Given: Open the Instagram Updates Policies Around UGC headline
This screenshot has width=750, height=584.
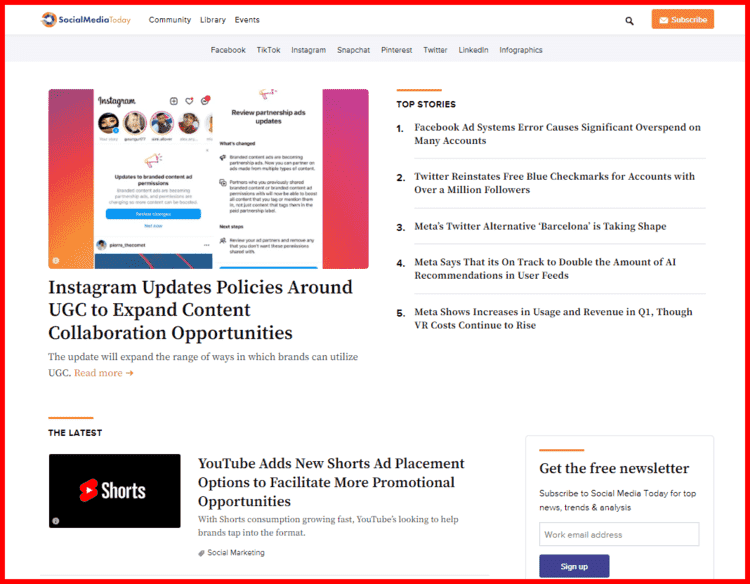Looking at the screenshot, I should [x=200, y=310].
